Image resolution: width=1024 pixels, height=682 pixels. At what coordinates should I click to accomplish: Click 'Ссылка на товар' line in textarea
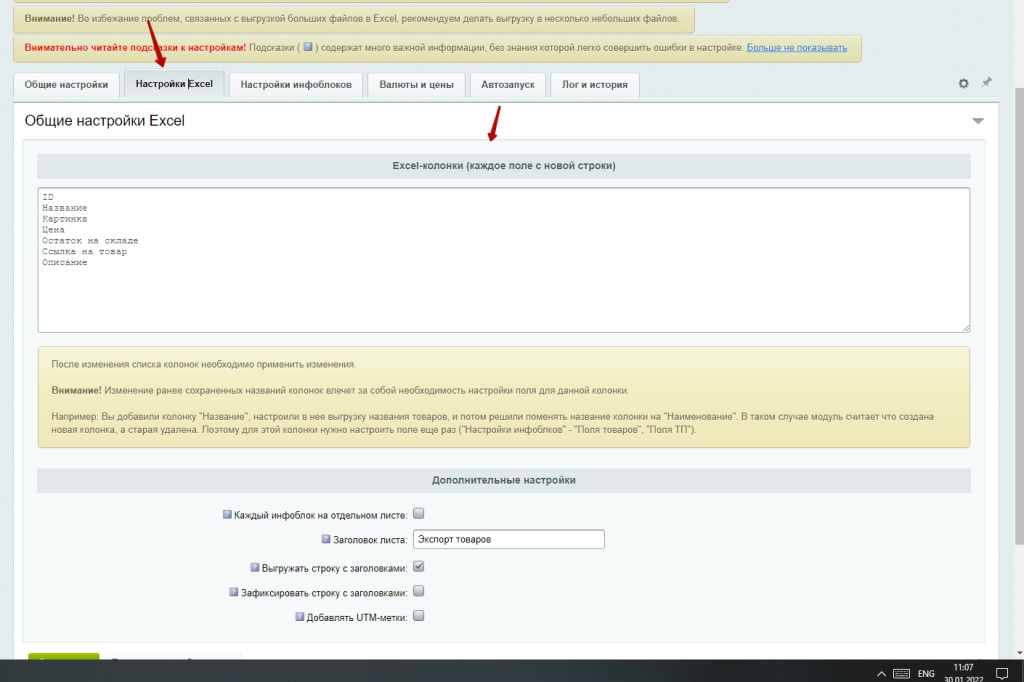click(85, 252)
